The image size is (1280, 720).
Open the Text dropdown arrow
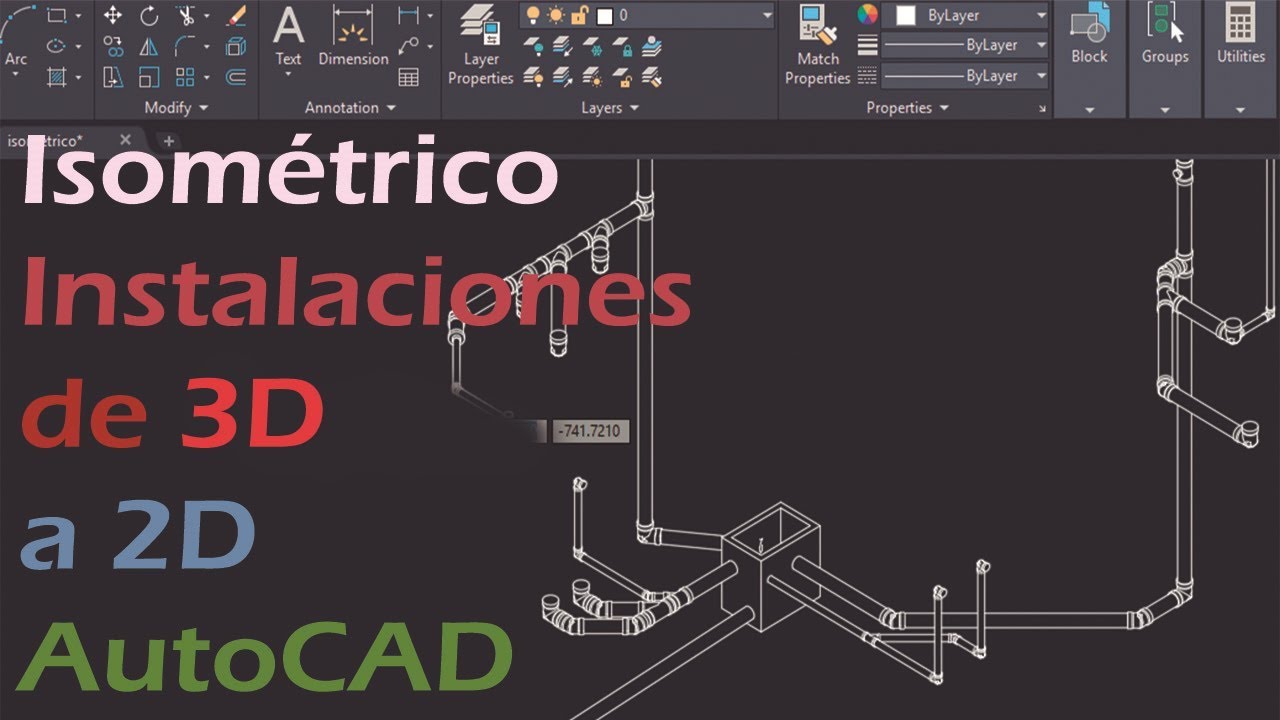[x=288, y=75]
